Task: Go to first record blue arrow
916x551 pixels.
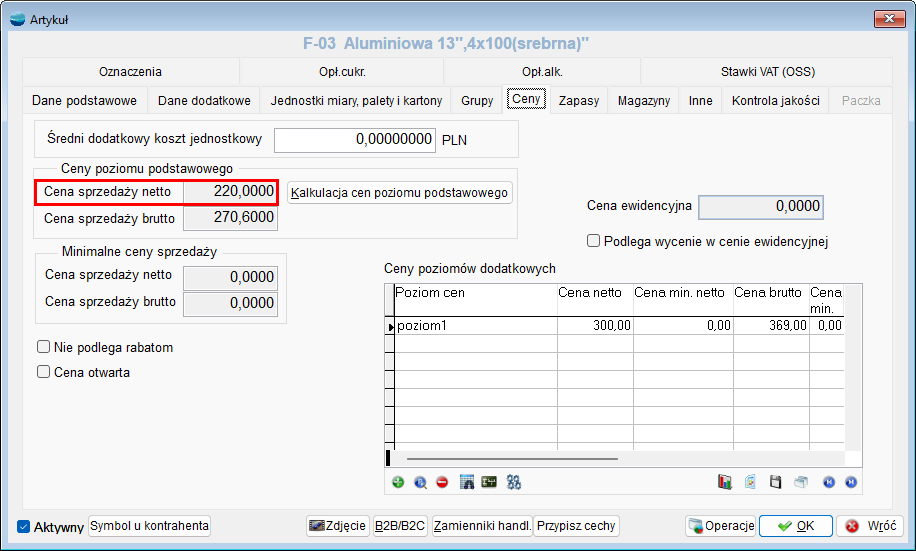Action: (x=829, y=482)
